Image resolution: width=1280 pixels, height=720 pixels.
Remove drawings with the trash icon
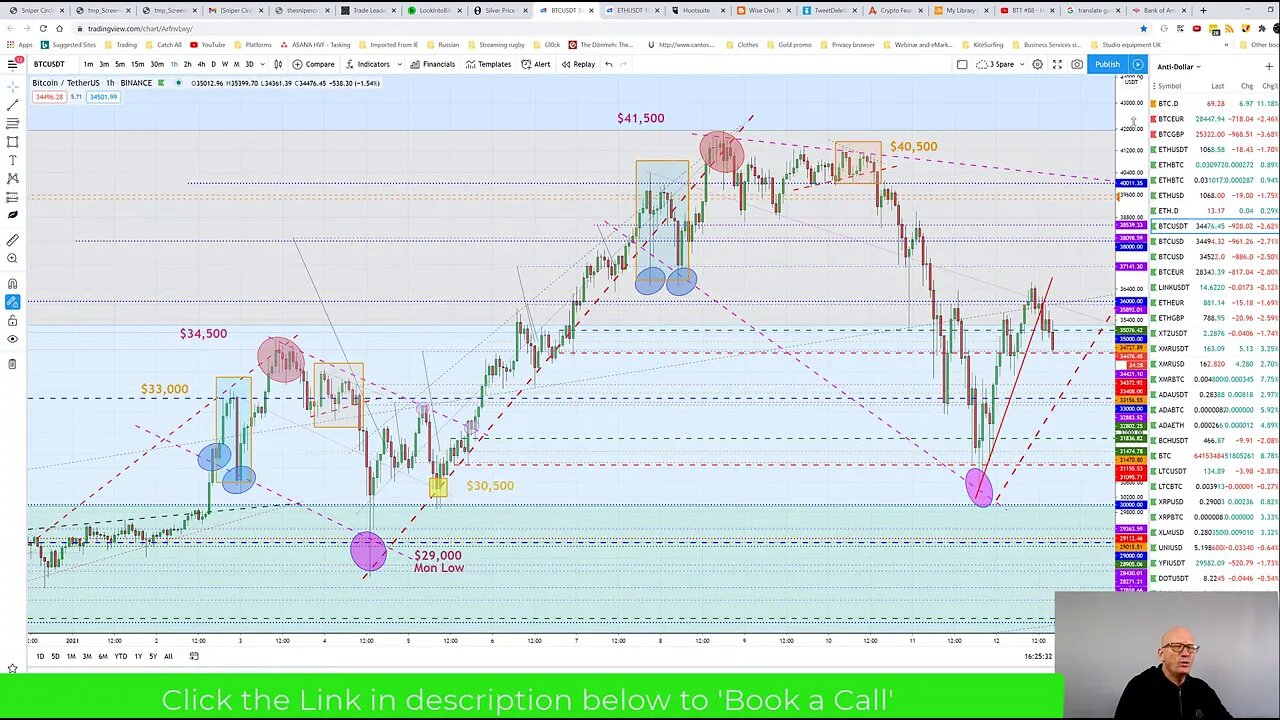(x=12, y=363)
